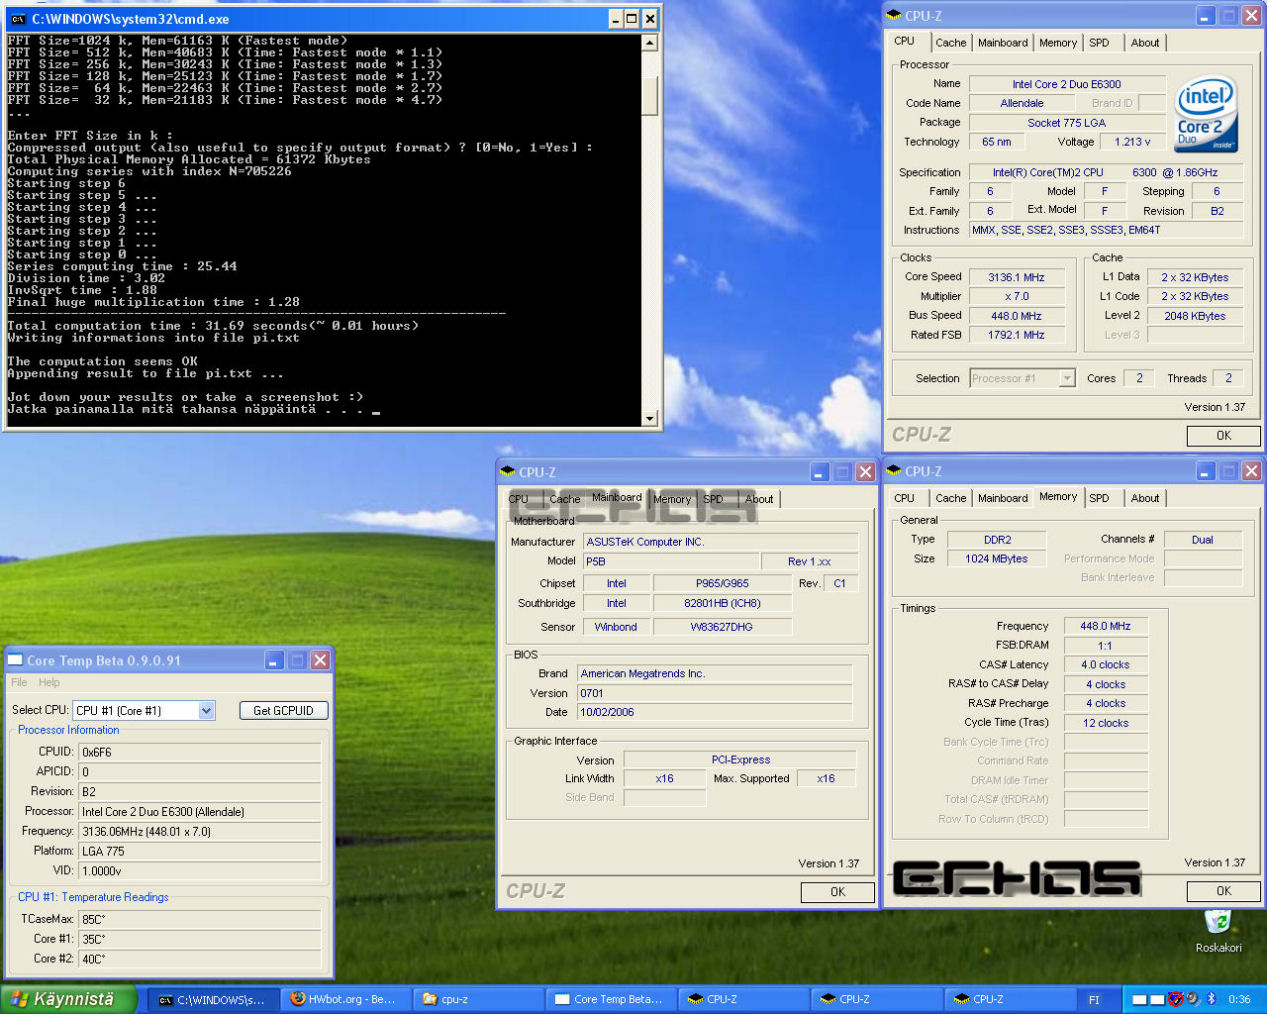The height and width of the screenshot is (1014, 1267).
Task: Select SPD tab in the CPU-Z Timings window
Action: point(1098,498)
